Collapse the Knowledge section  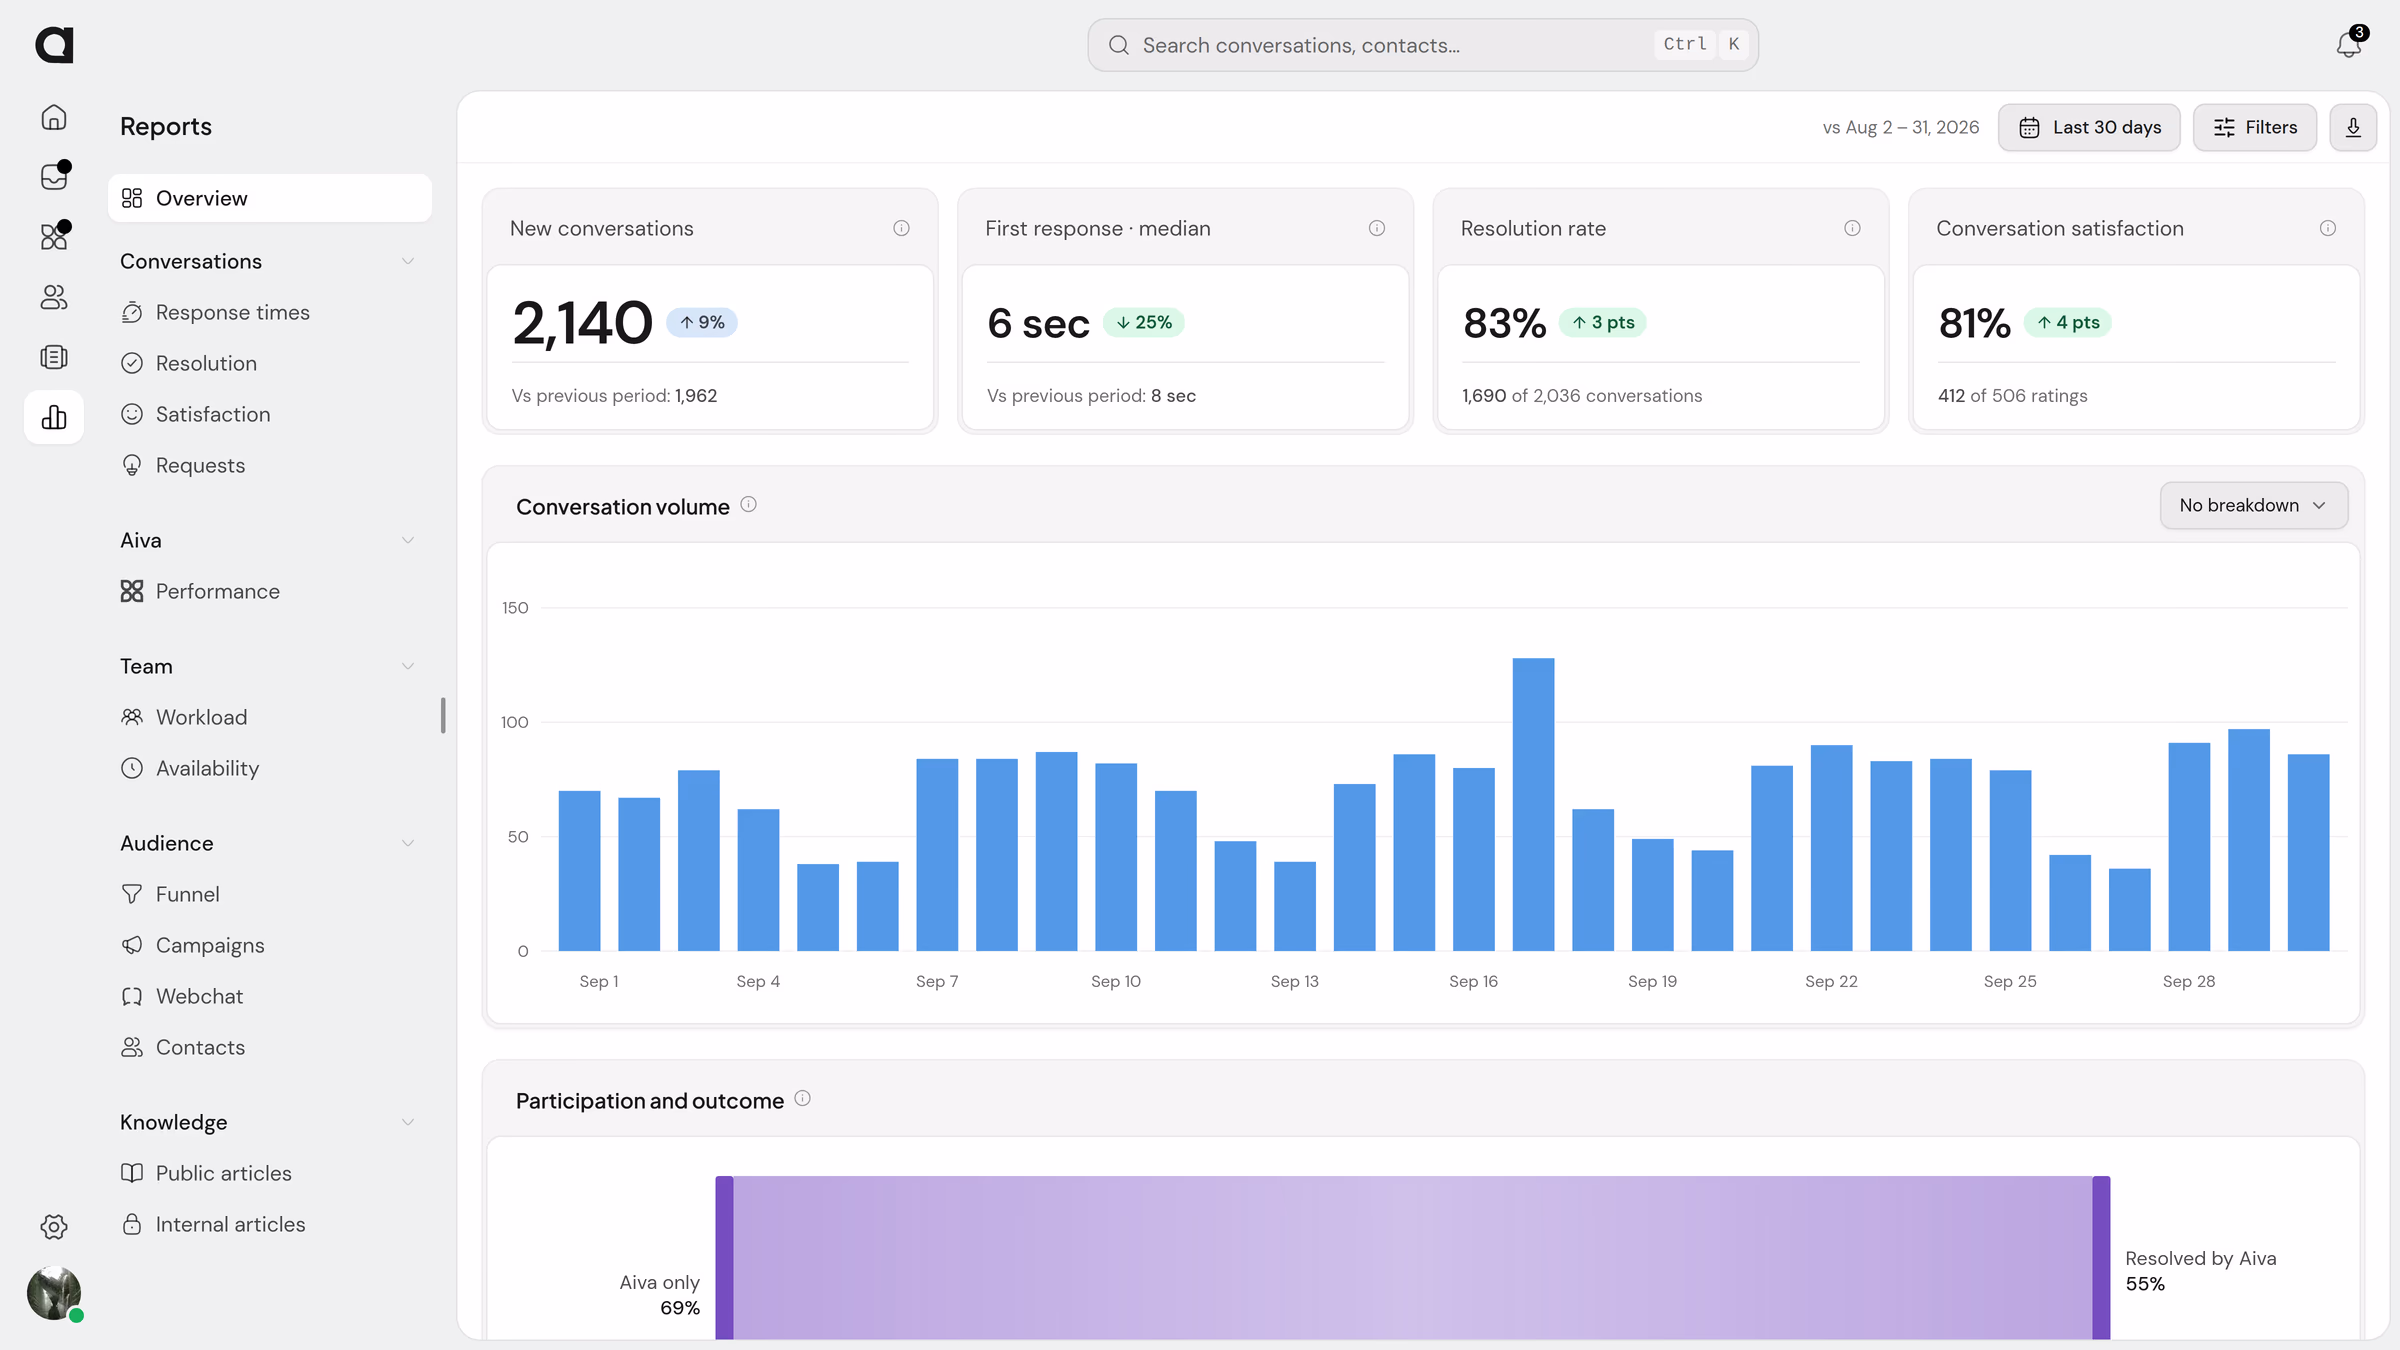(x=408, y=1122)
